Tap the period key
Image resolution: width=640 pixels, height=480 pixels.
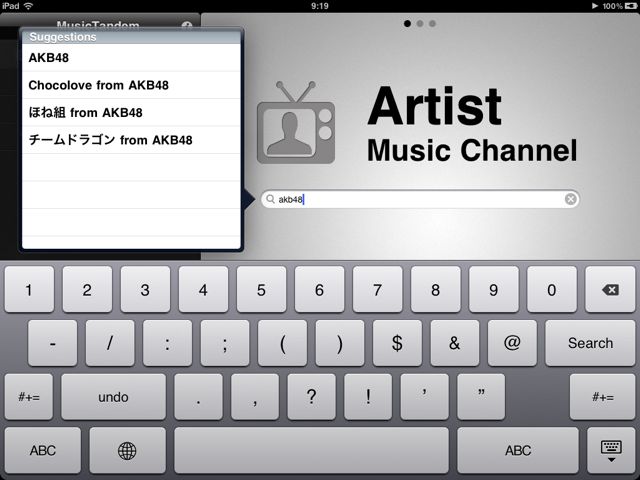tap(198, 397)
